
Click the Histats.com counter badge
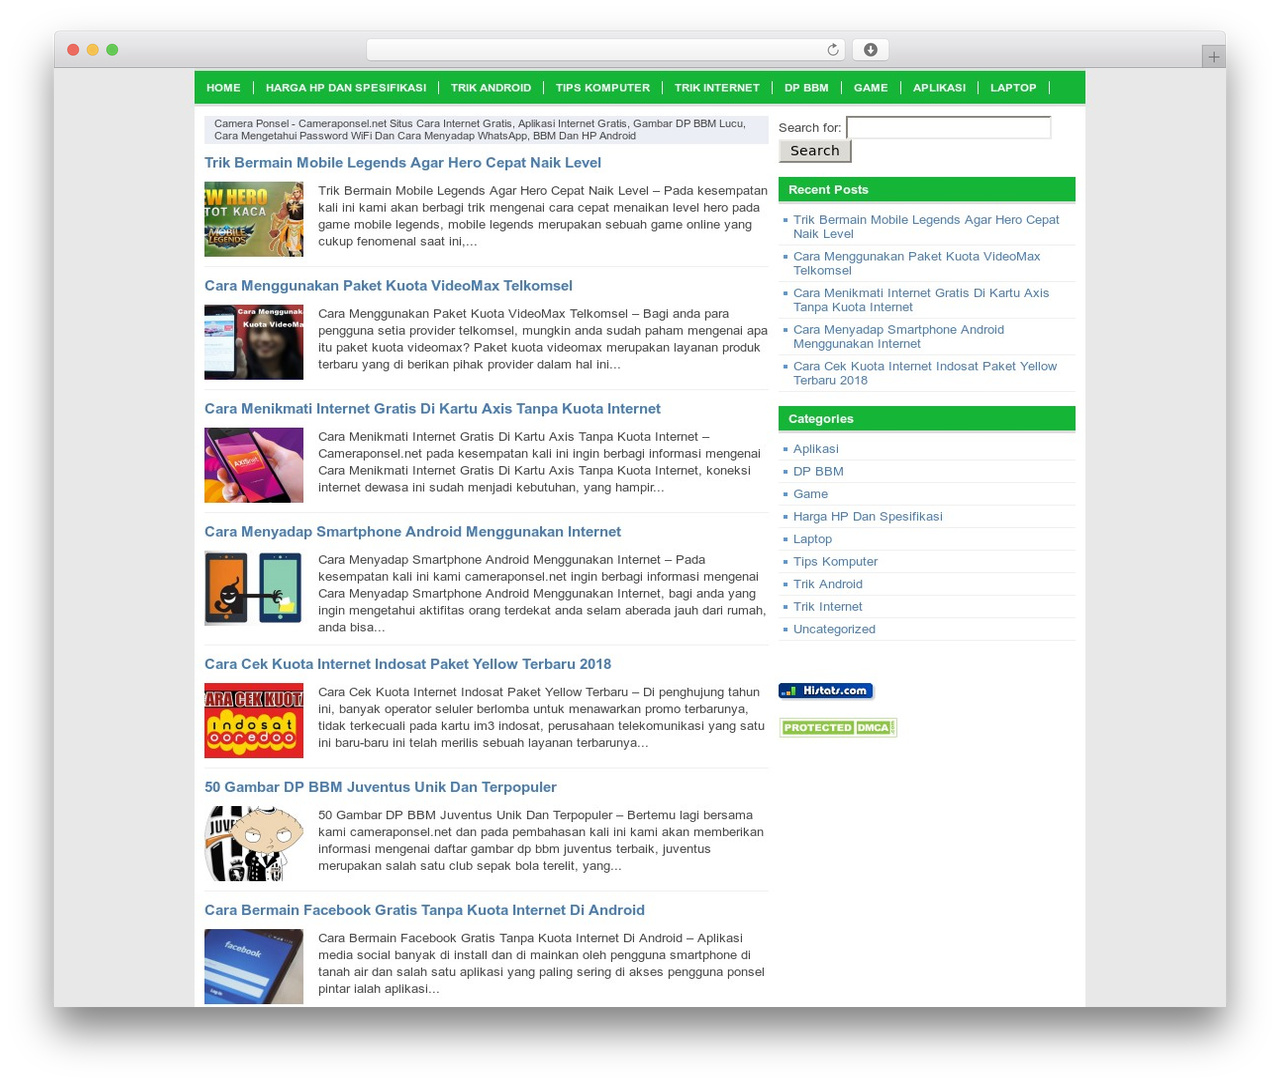click(x=826, y=691)
